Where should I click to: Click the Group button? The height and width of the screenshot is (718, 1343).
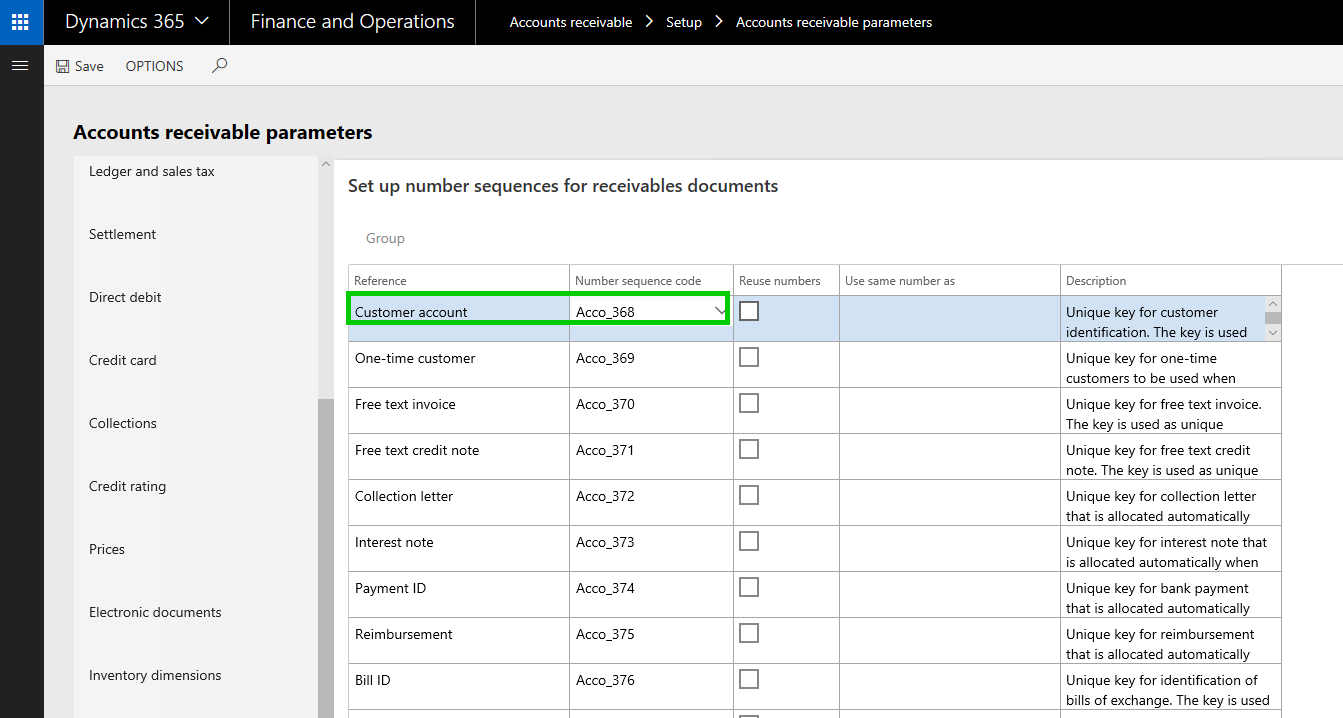coord(385,238)
